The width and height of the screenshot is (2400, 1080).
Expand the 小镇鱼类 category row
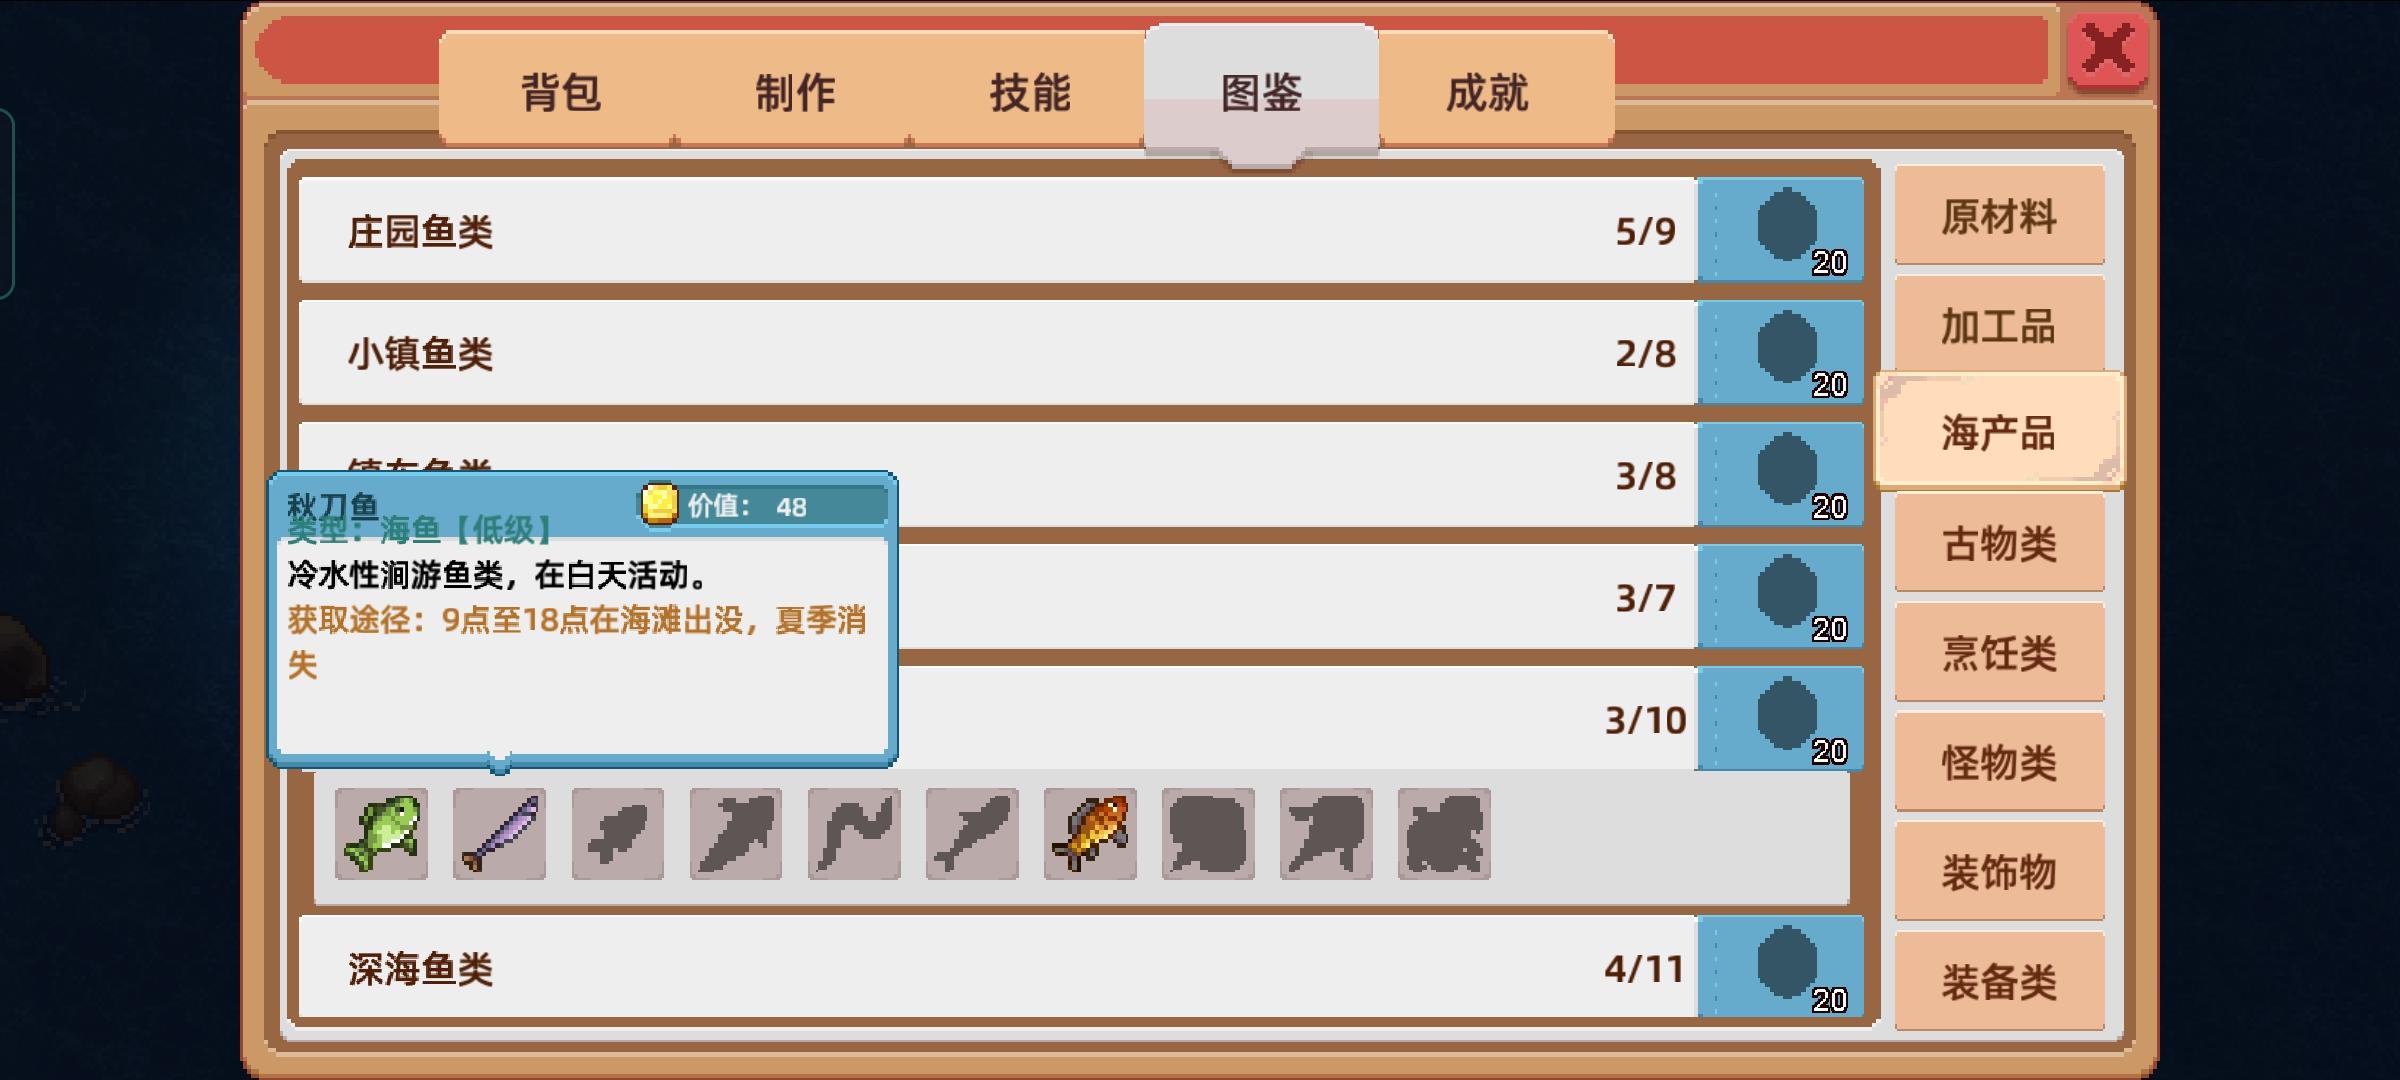[x=998, y=352]
